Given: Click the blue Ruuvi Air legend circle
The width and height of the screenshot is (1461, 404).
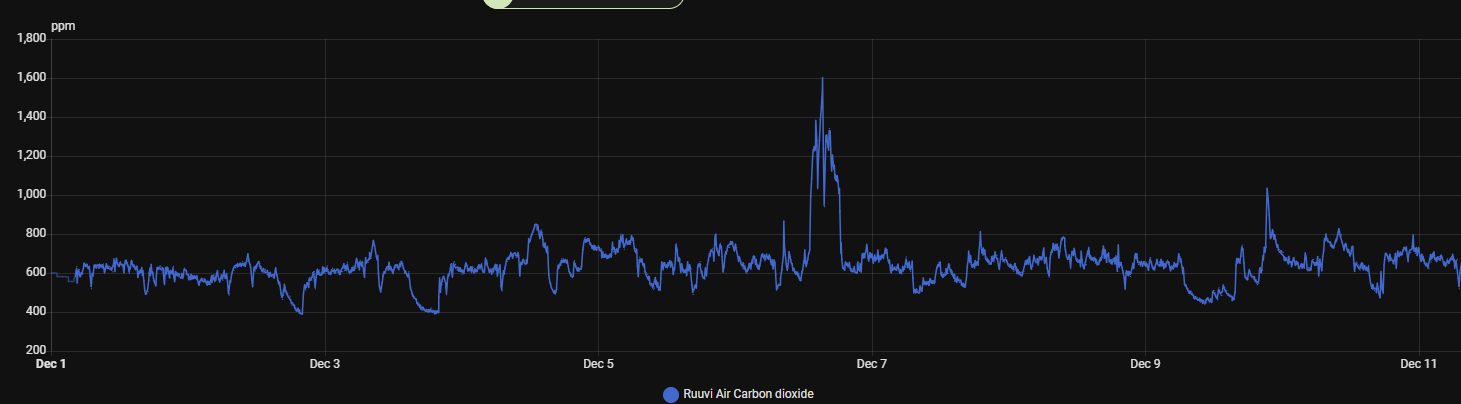Looking at the screenshot, I should [671, 394].
